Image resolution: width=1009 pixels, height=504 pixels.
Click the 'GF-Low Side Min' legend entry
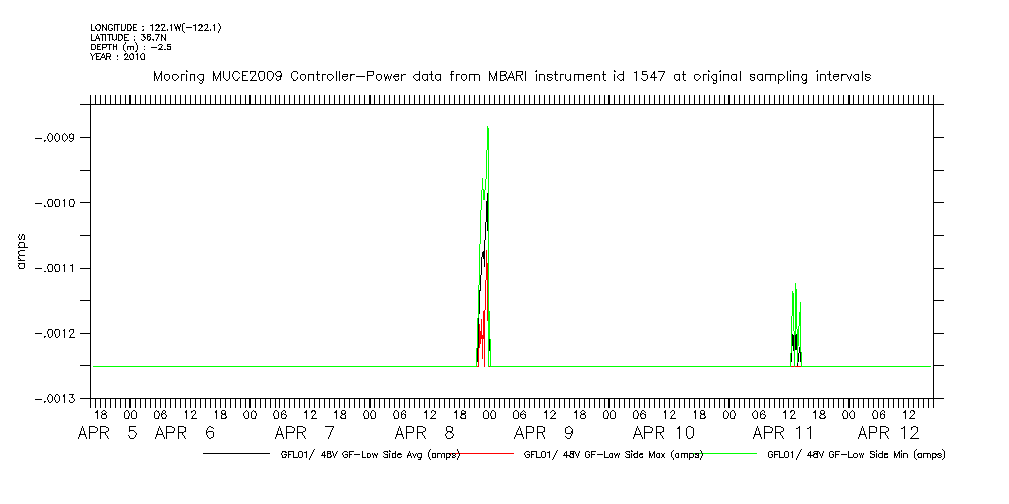tap(855, 455)
